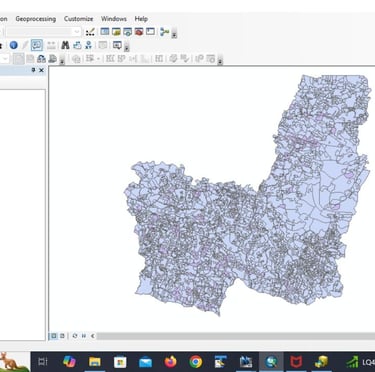Viewport: 375px width, 372px height.
Task: Toggle the Auto Hide pin on the Table of Contents panel
Action: tap(33, 70)
